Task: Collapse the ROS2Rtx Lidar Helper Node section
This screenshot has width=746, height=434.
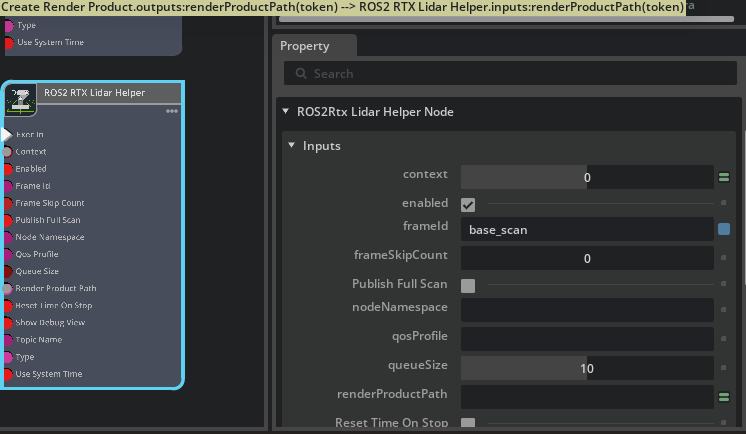Action: pyautogui.click(x=285, y=111)
